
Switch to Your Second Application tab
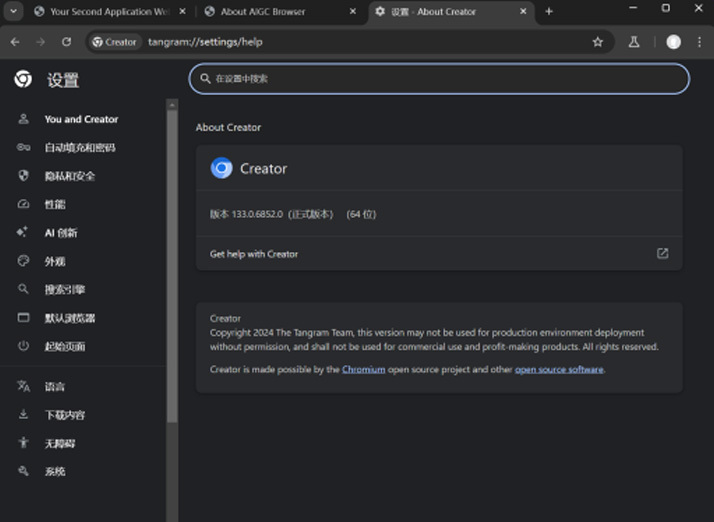point(109,11)
